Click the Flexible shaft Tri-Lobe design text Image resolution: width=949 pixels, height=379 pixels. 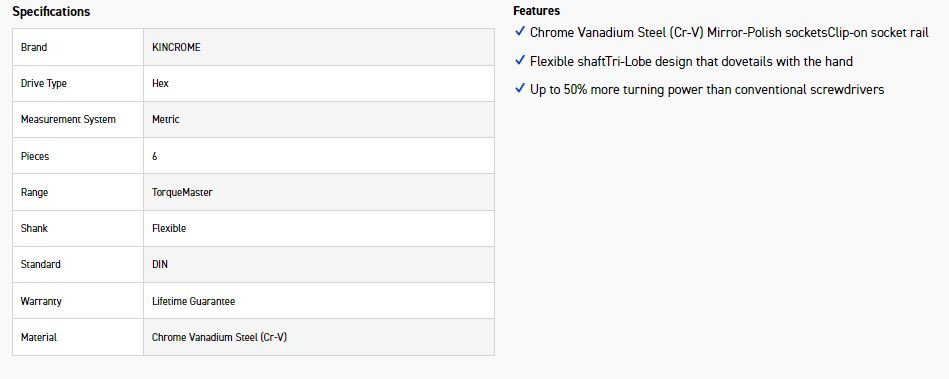tap(691, 61)
